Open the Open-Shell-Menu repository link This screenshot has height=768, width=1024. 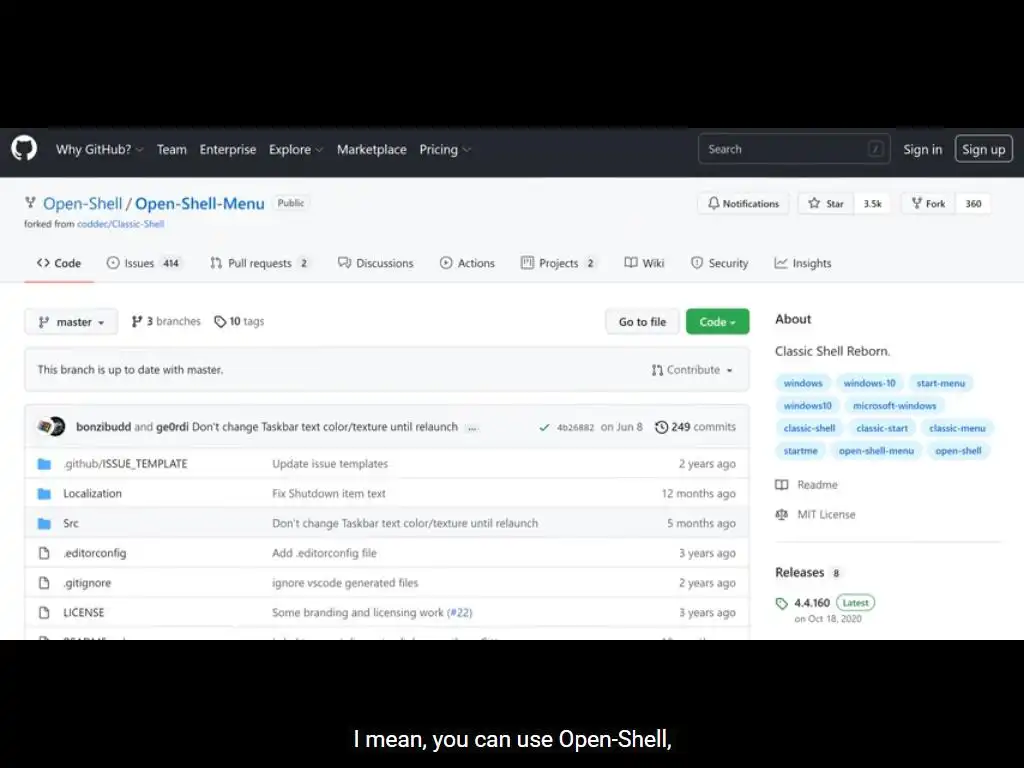[x=200, y=204]
